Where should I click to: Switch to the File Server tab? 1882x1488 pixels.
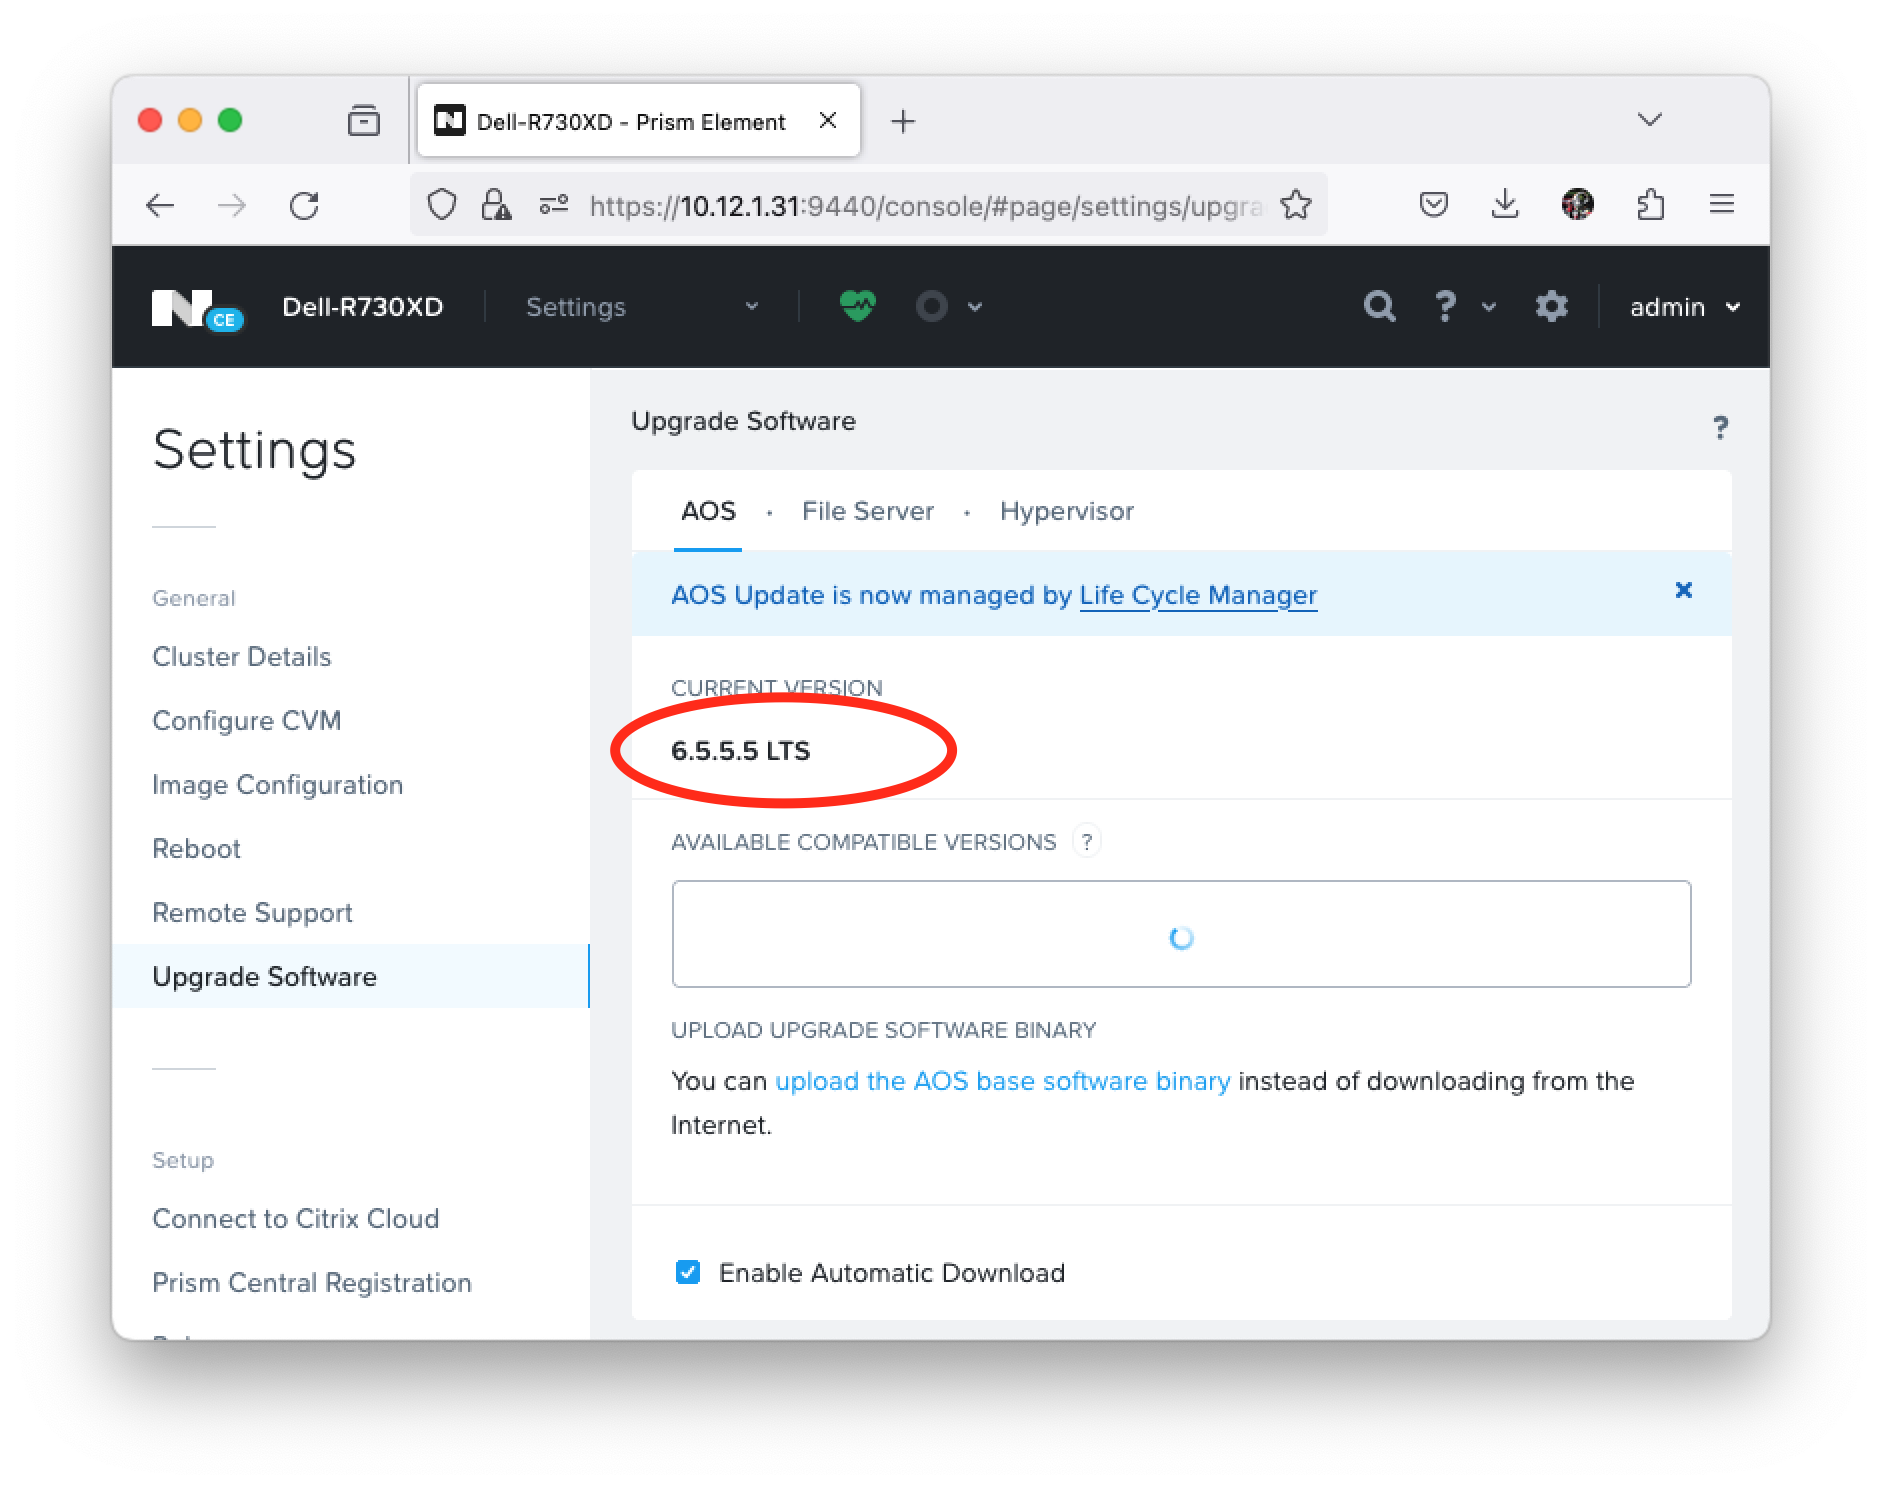[x=867, y=511]
